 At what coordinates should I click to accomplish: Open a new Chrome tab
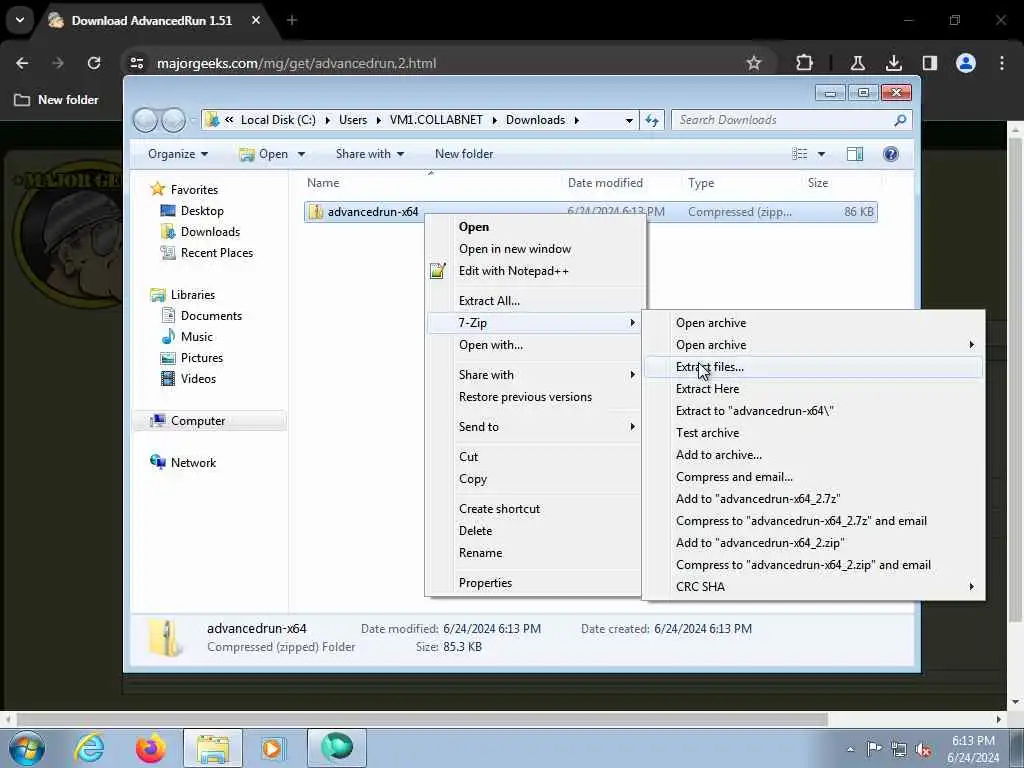[292, 20]
